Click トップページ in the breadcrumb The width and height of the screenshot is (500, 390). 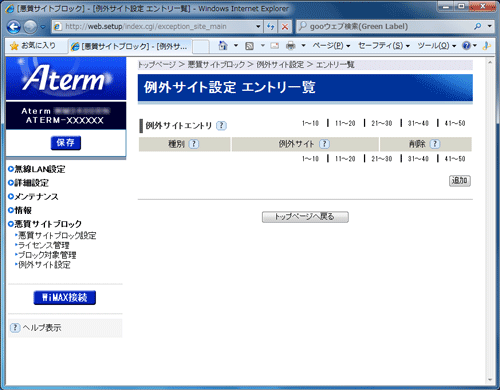(157, 65)
